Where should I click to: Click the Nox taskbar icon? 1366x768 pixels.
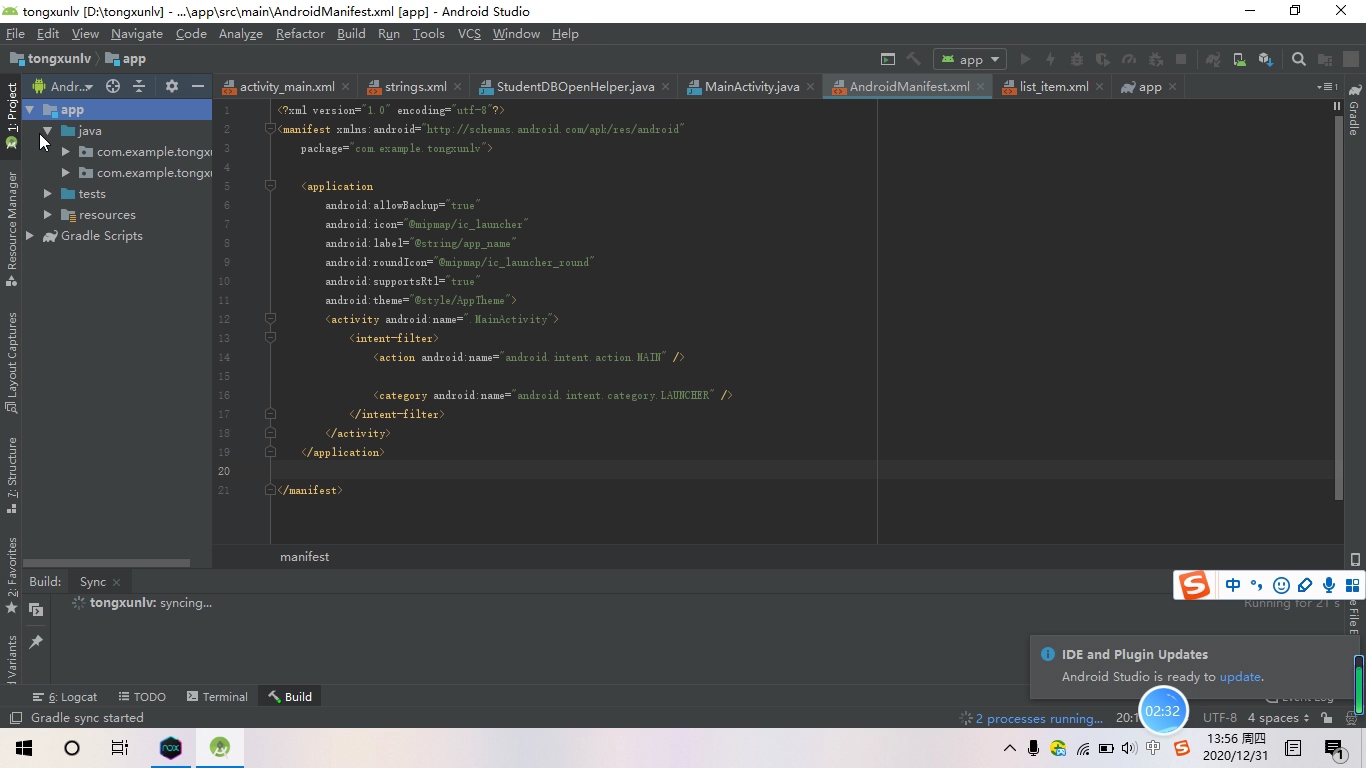coord(171,747)
